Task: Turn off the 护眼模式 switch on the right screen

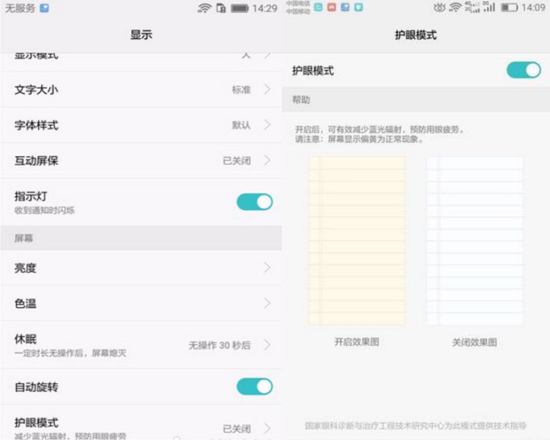Action: pyautogui.click(x=524, y=70)
